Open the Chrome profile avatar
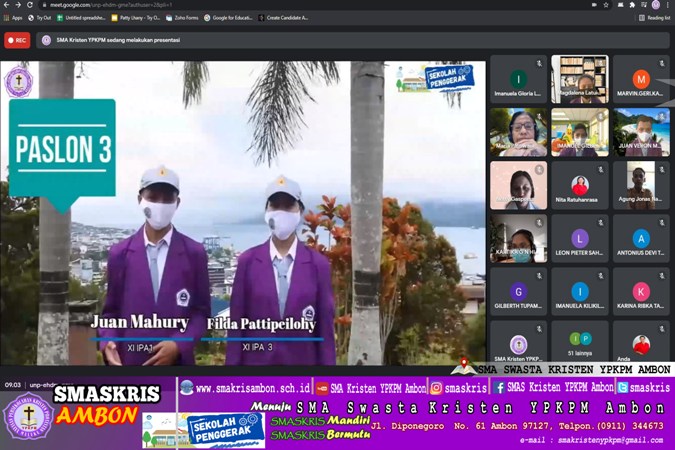 pos(656,5)
